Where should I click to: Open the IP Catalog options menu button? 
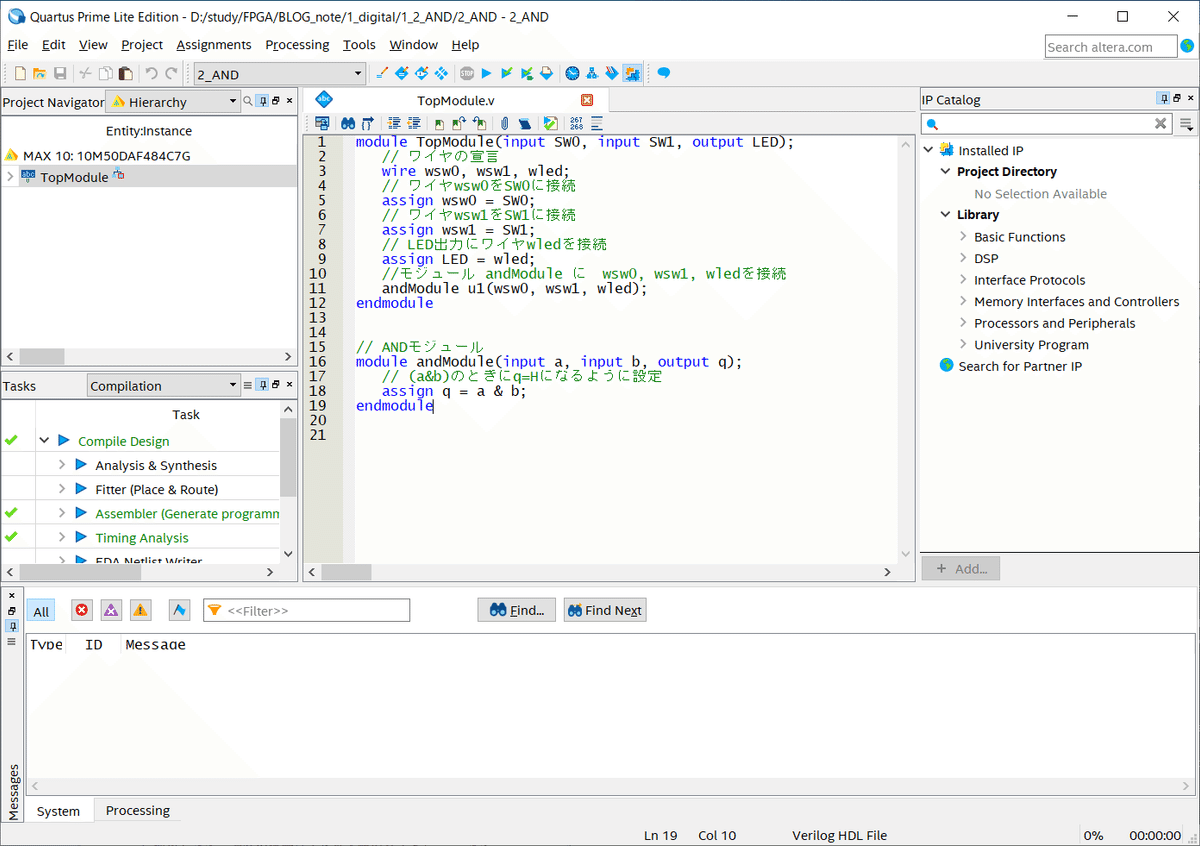1186,124
